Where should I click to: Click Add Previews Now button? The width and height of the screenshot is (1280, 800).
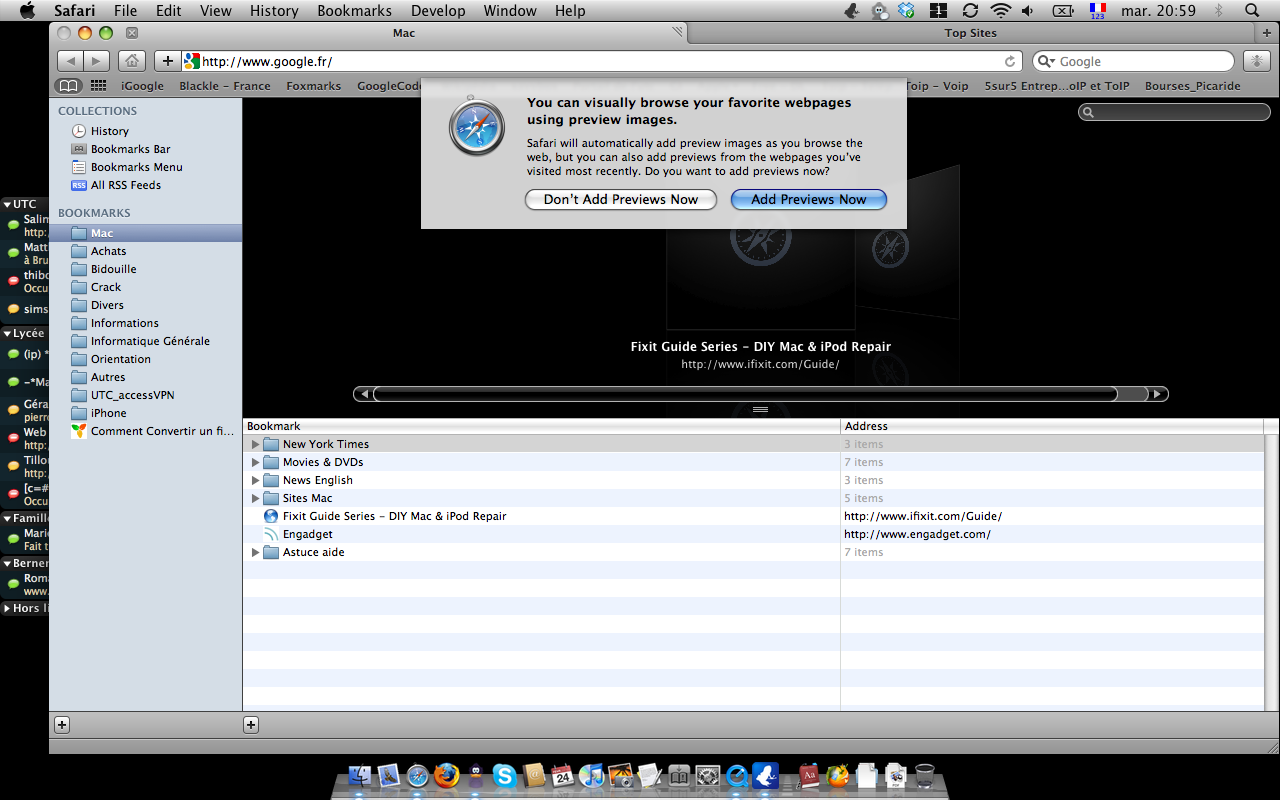pos(809,199)
